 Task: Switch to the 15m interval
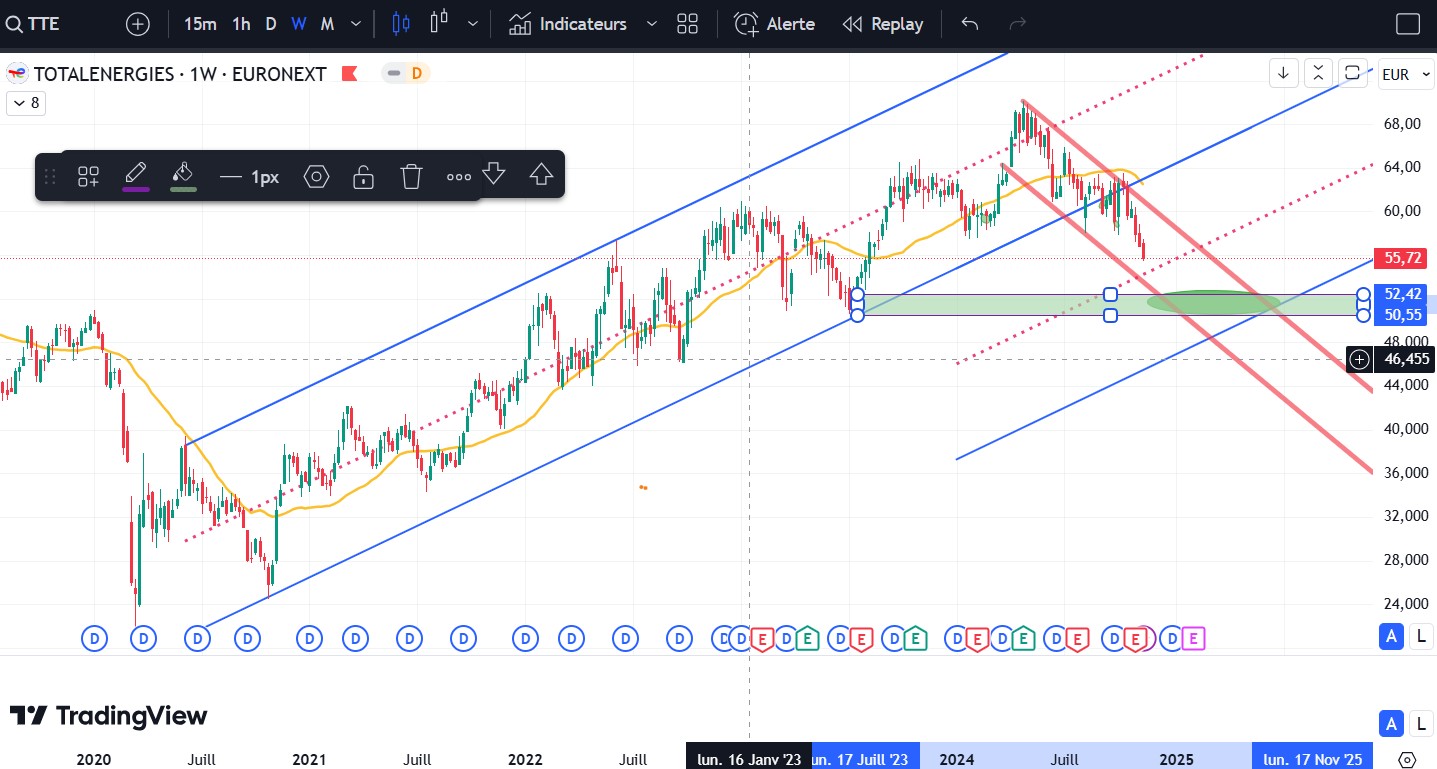tap(200, 24)
